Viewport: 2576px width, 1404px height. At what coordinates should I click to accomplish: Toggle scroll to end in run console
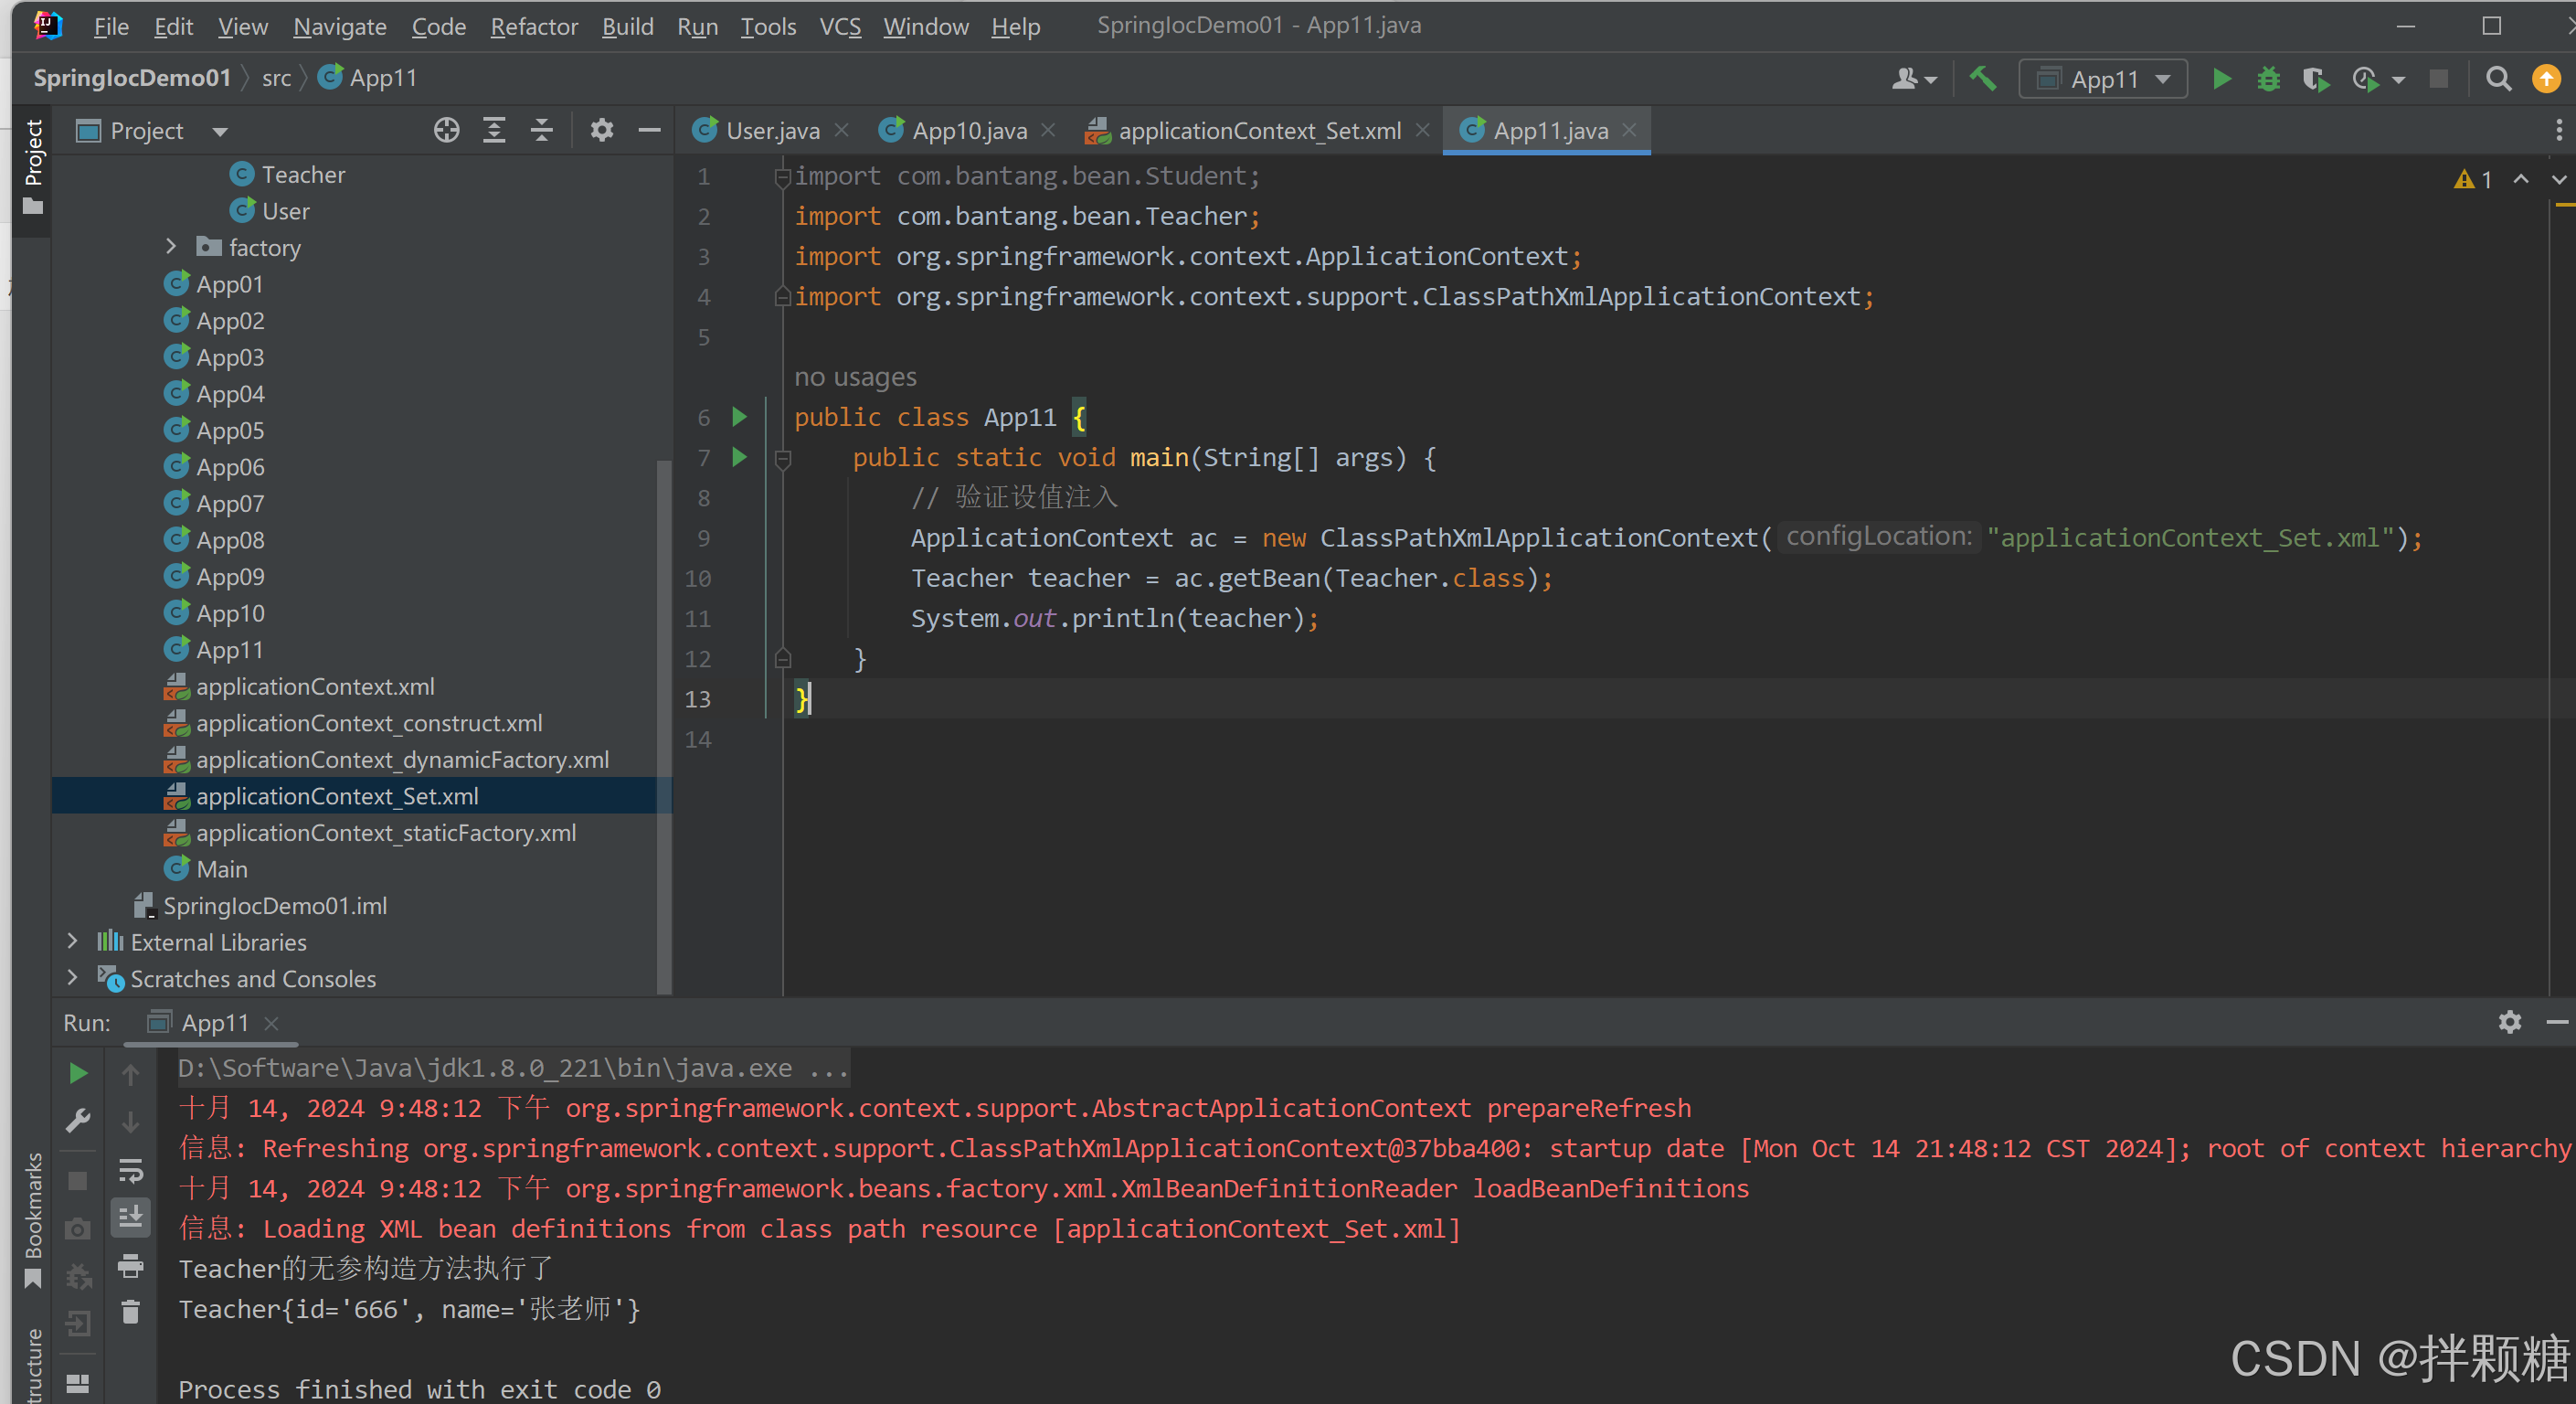[131, 1217]
